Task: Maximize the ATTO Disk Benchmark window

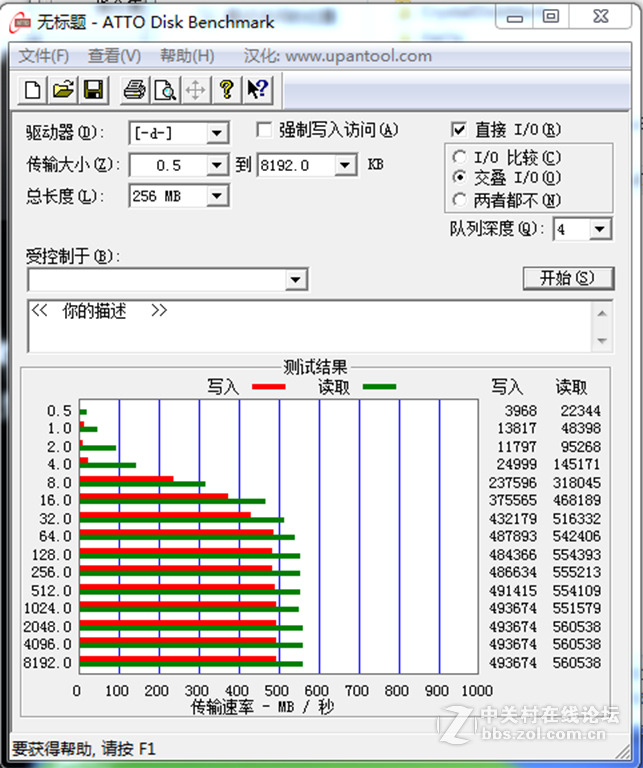Action: [x=550, y=17]
